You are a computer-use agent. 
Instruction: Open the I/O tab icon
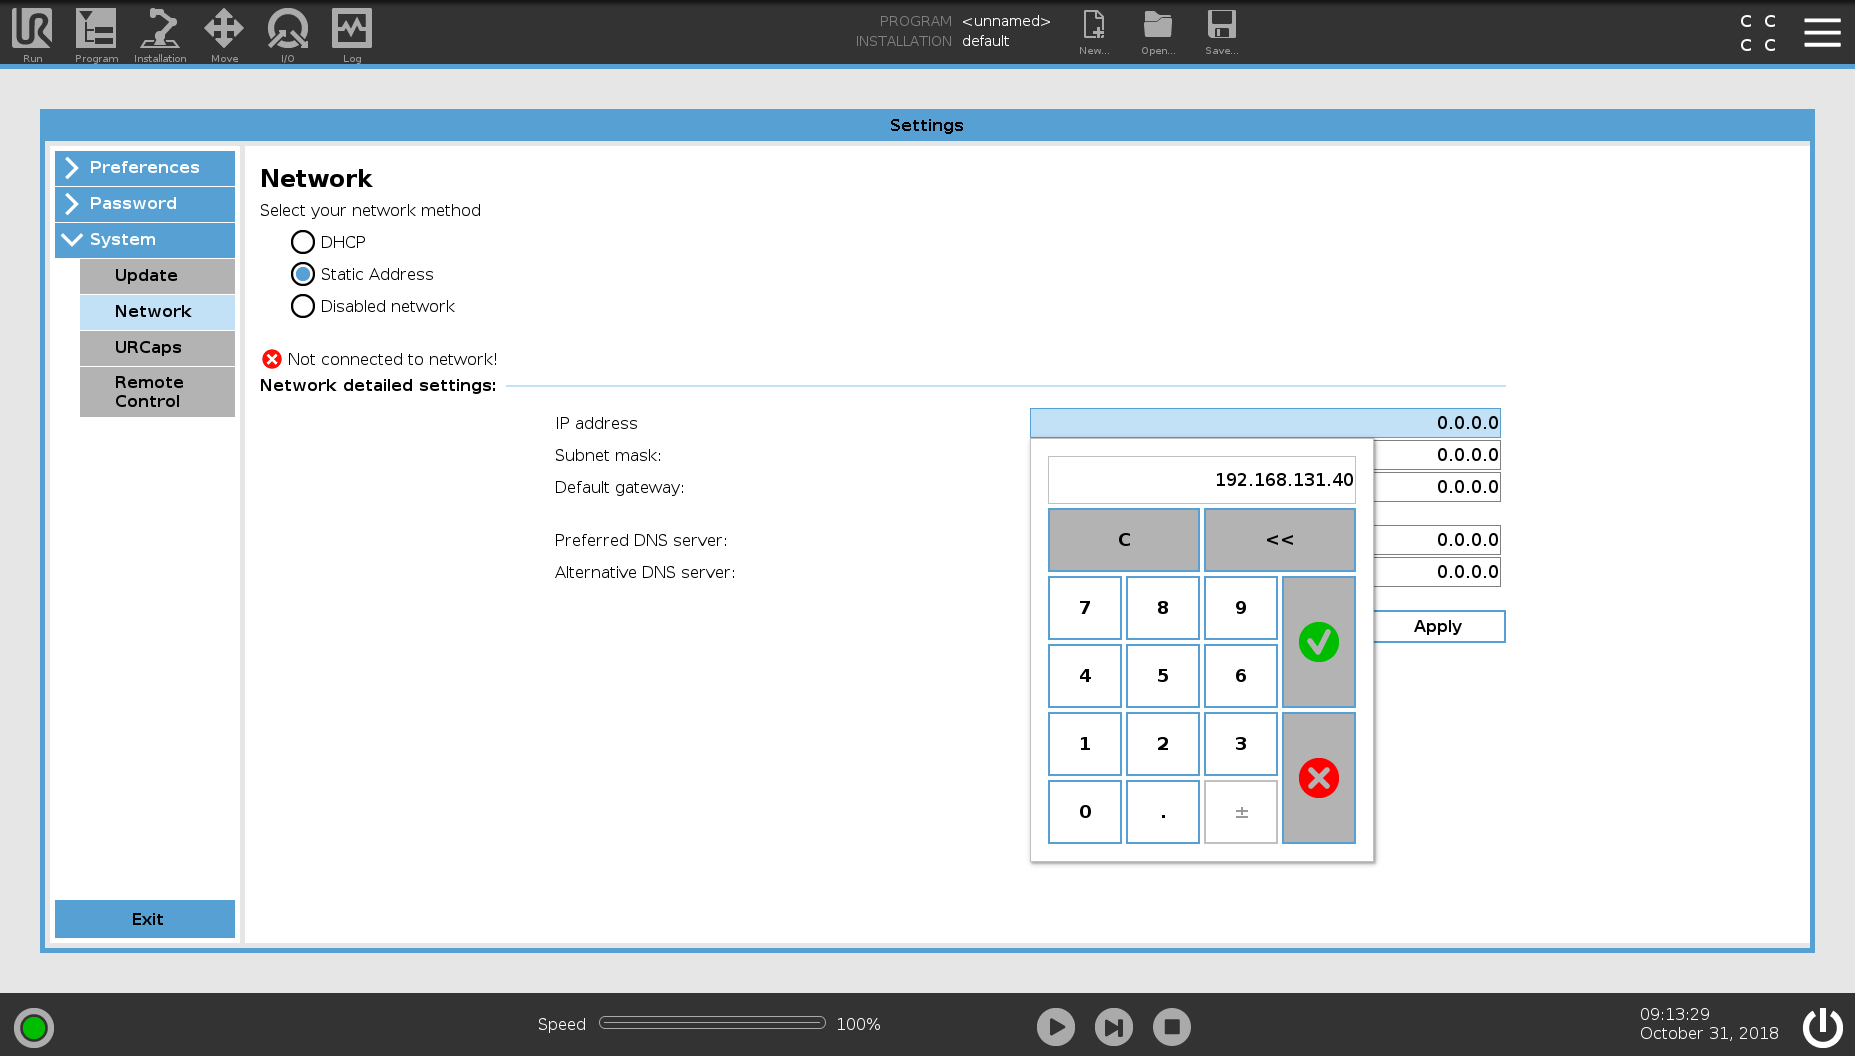[288, 29]
